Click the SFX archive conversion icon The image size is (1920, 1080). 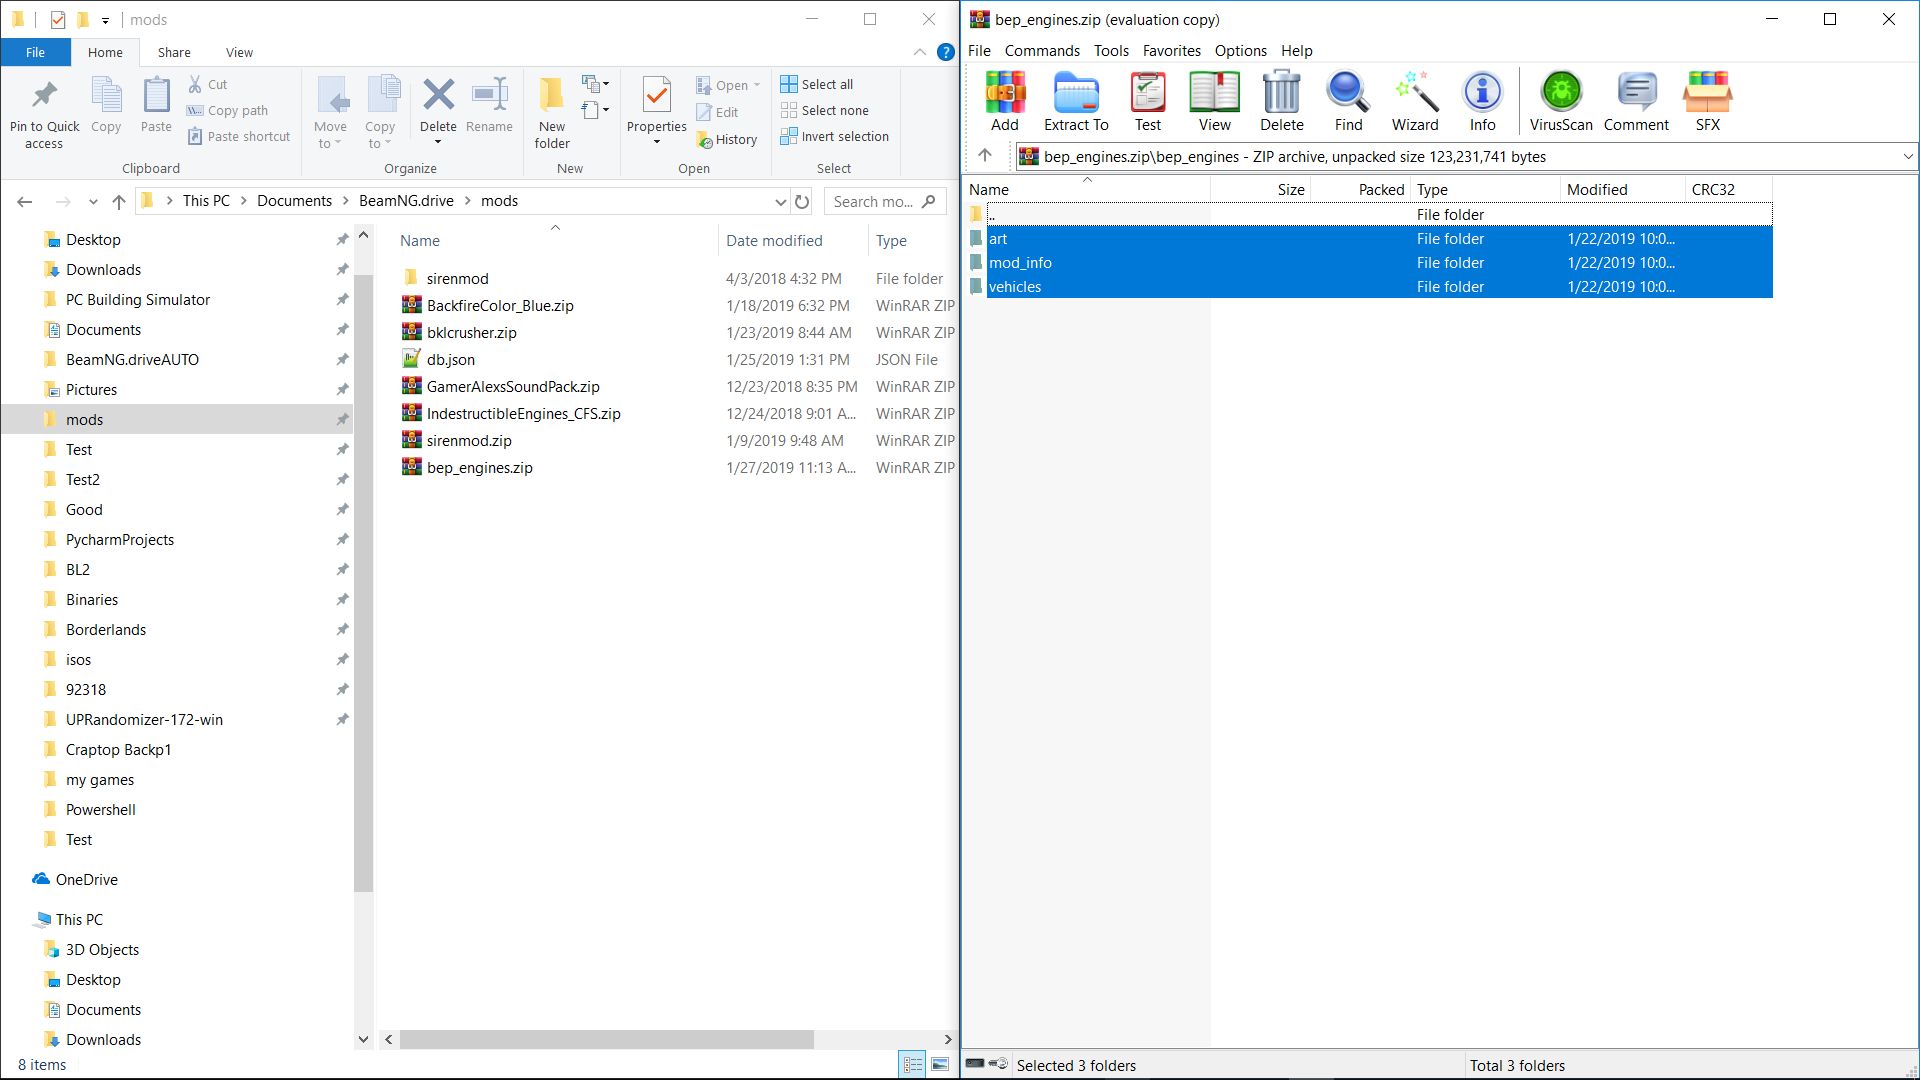coord(1707,101)
